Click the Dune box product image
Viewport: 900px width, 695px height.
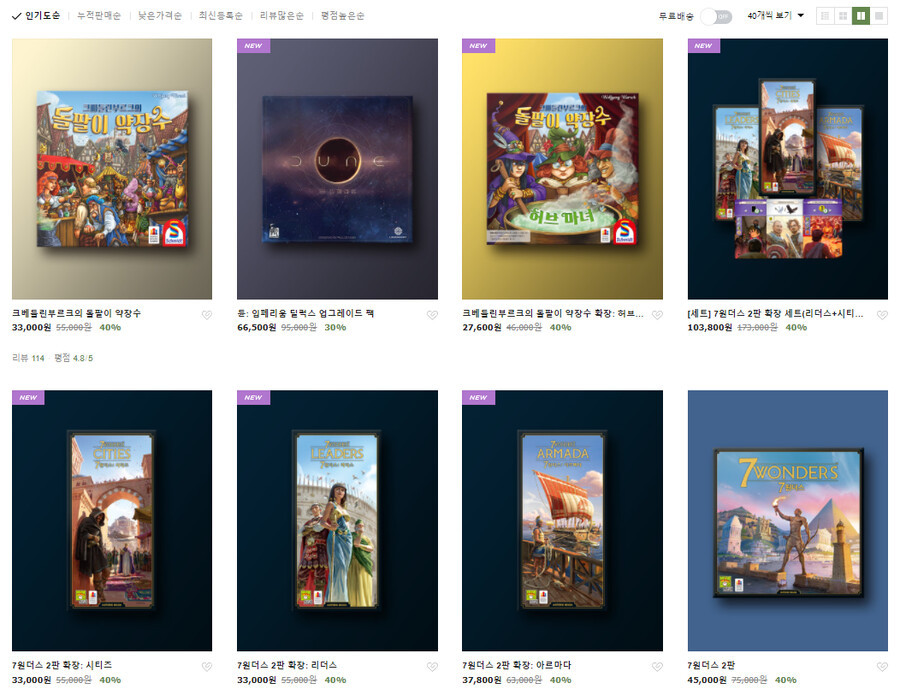click(338, 169)
